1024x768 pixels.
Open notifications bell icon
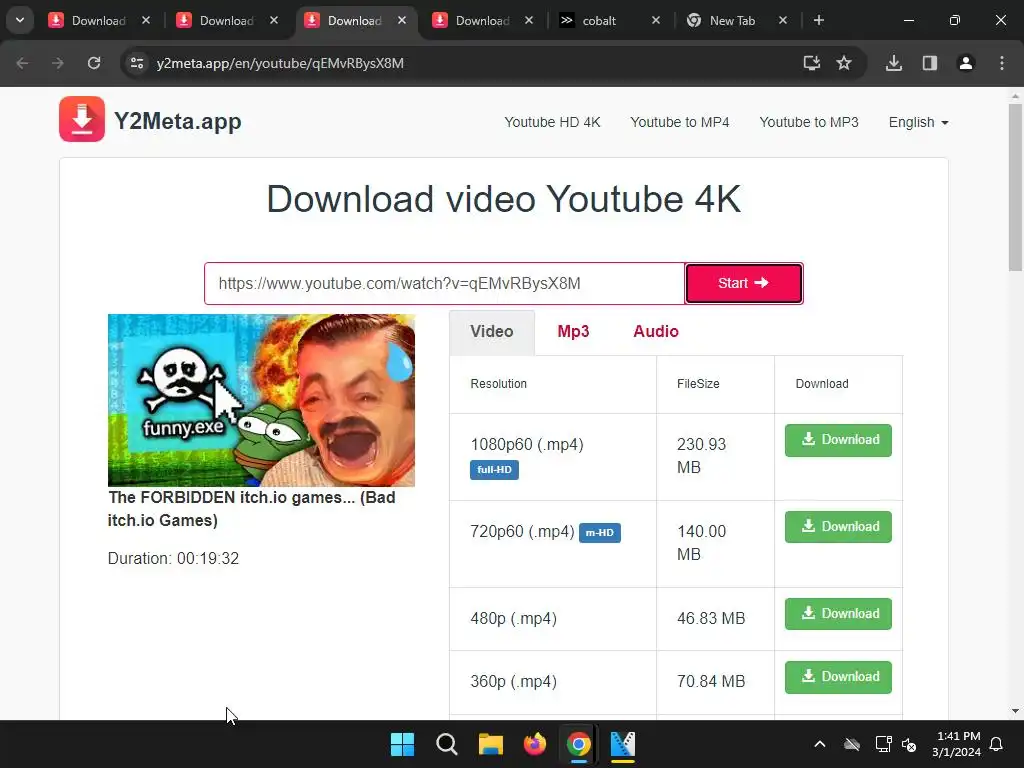click(996, 744)
